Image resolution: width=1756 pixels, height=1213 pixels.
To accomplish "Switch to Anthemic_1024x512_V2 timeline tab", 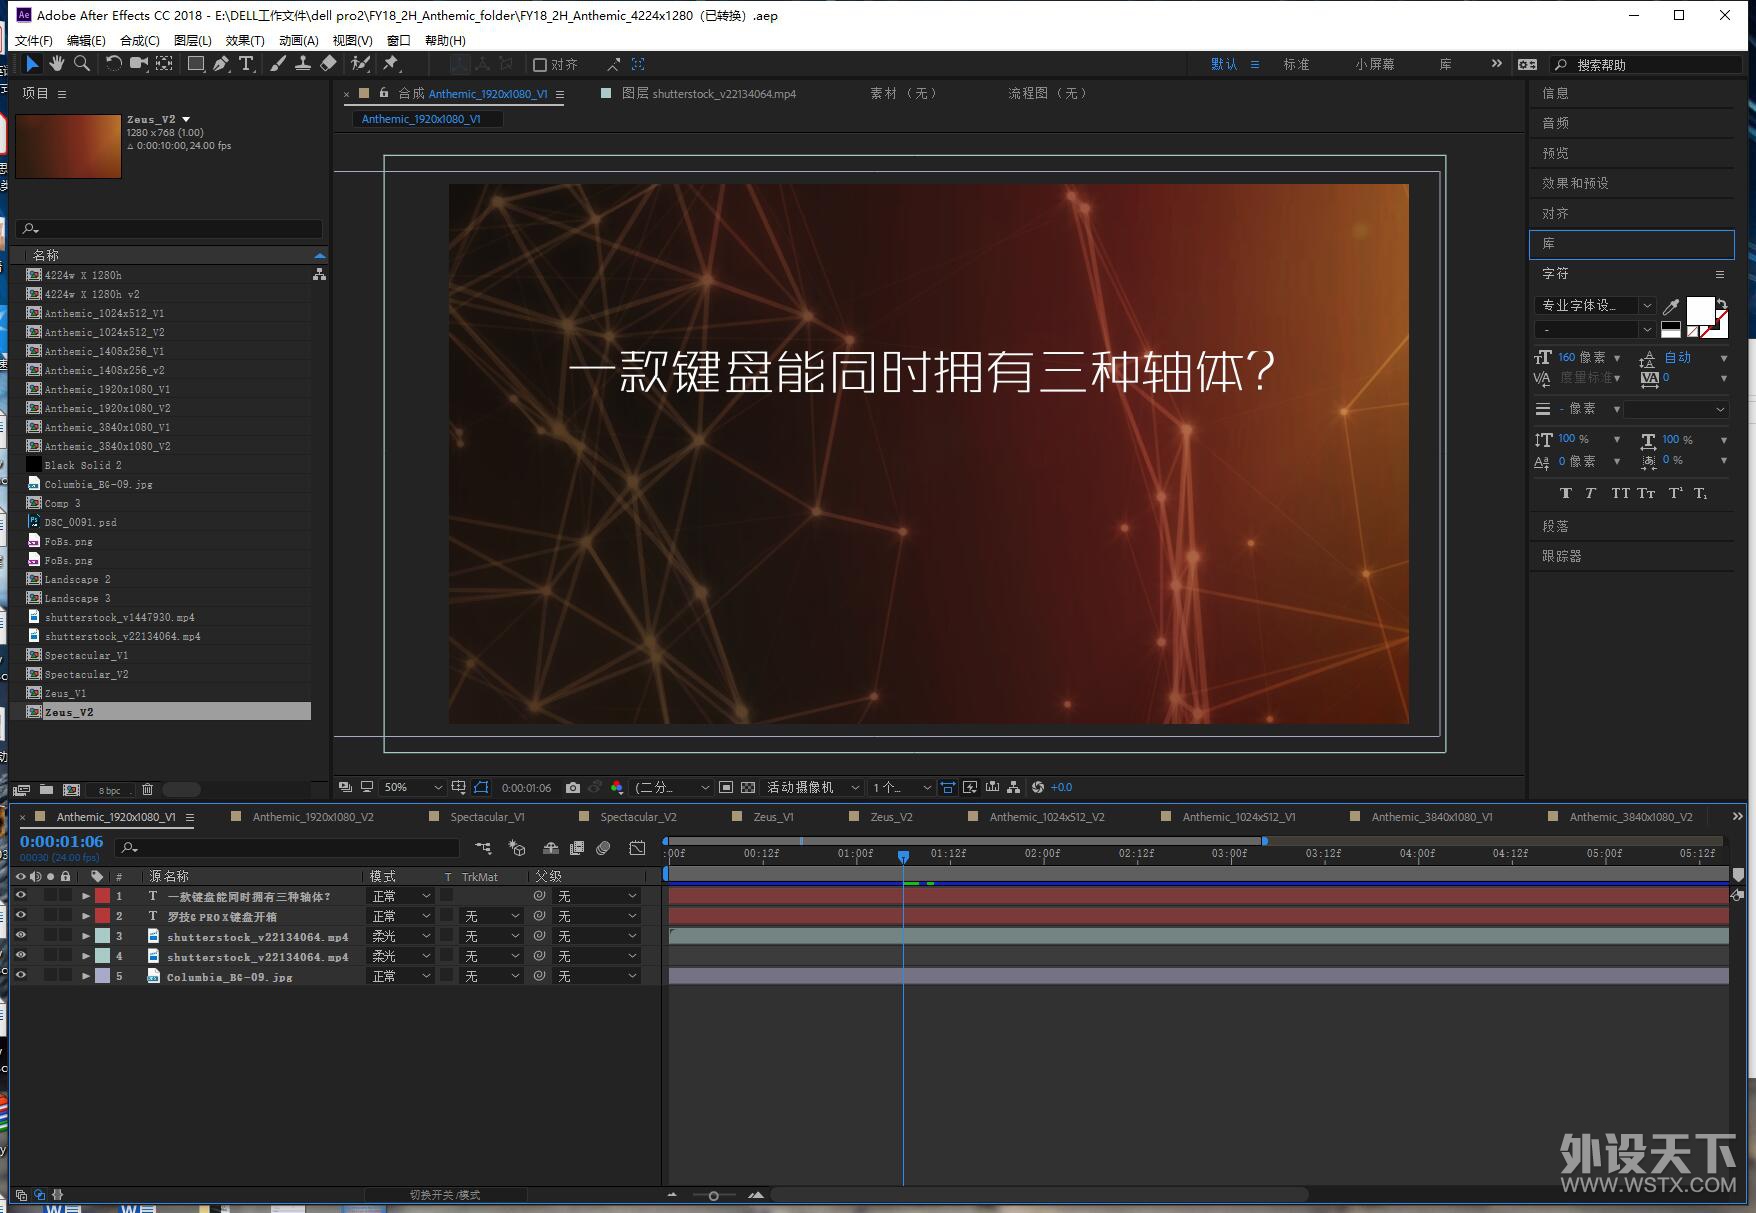I will (1046, 817).
